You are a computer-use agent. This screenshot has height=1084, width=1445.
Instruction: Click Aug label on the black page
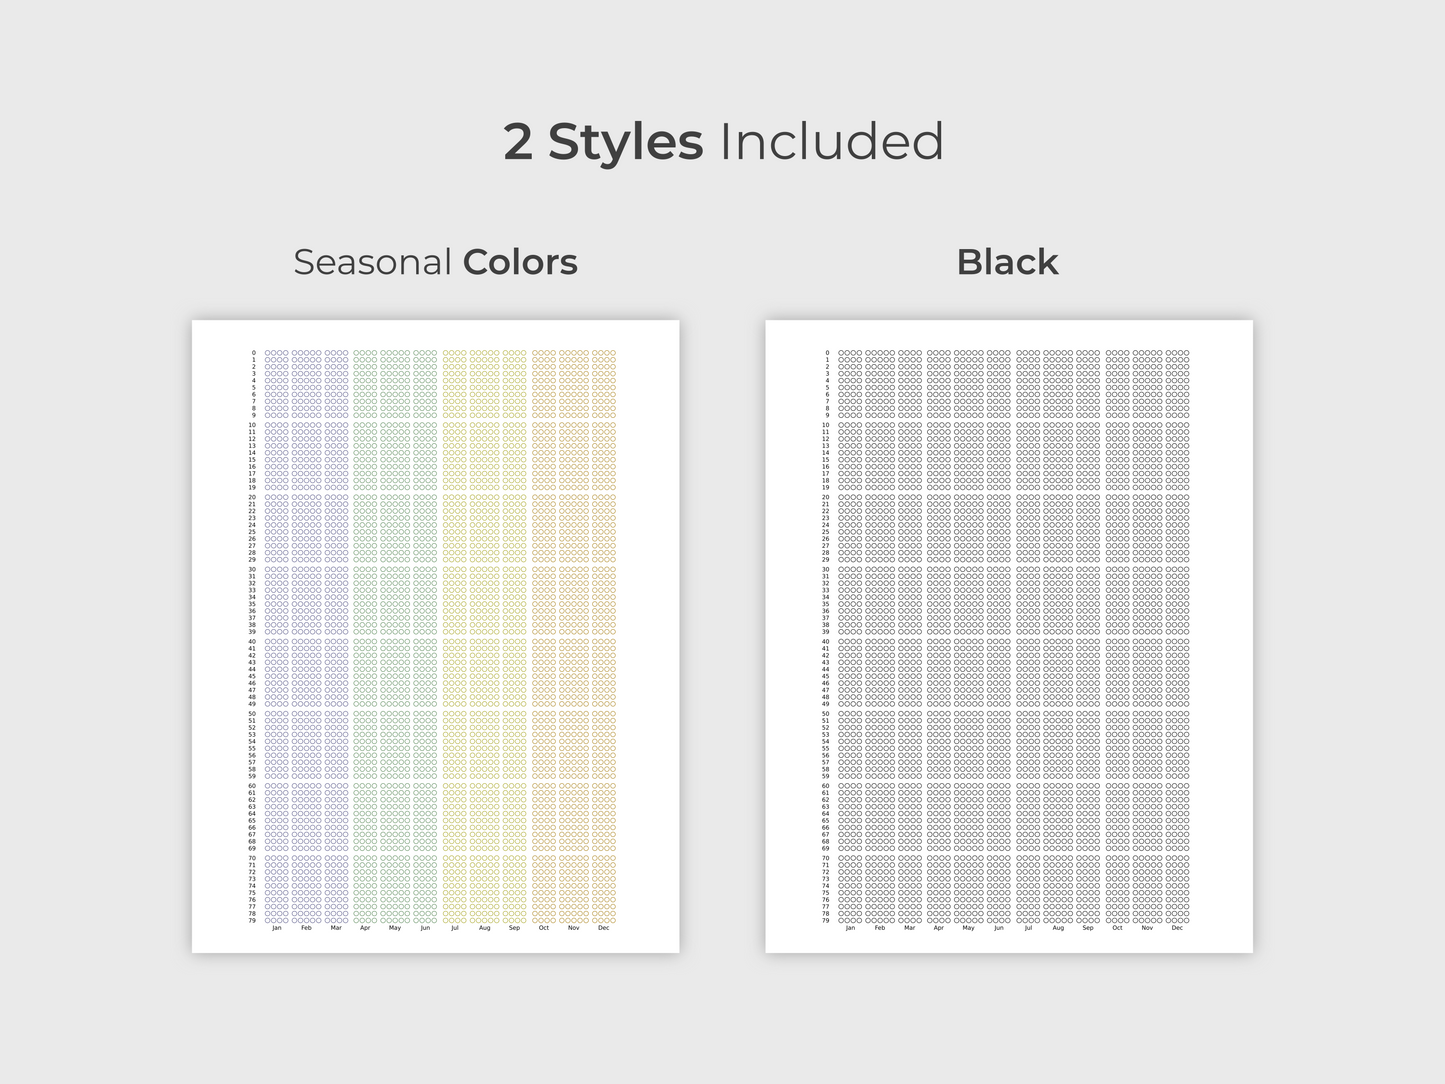click(1058, 928)
